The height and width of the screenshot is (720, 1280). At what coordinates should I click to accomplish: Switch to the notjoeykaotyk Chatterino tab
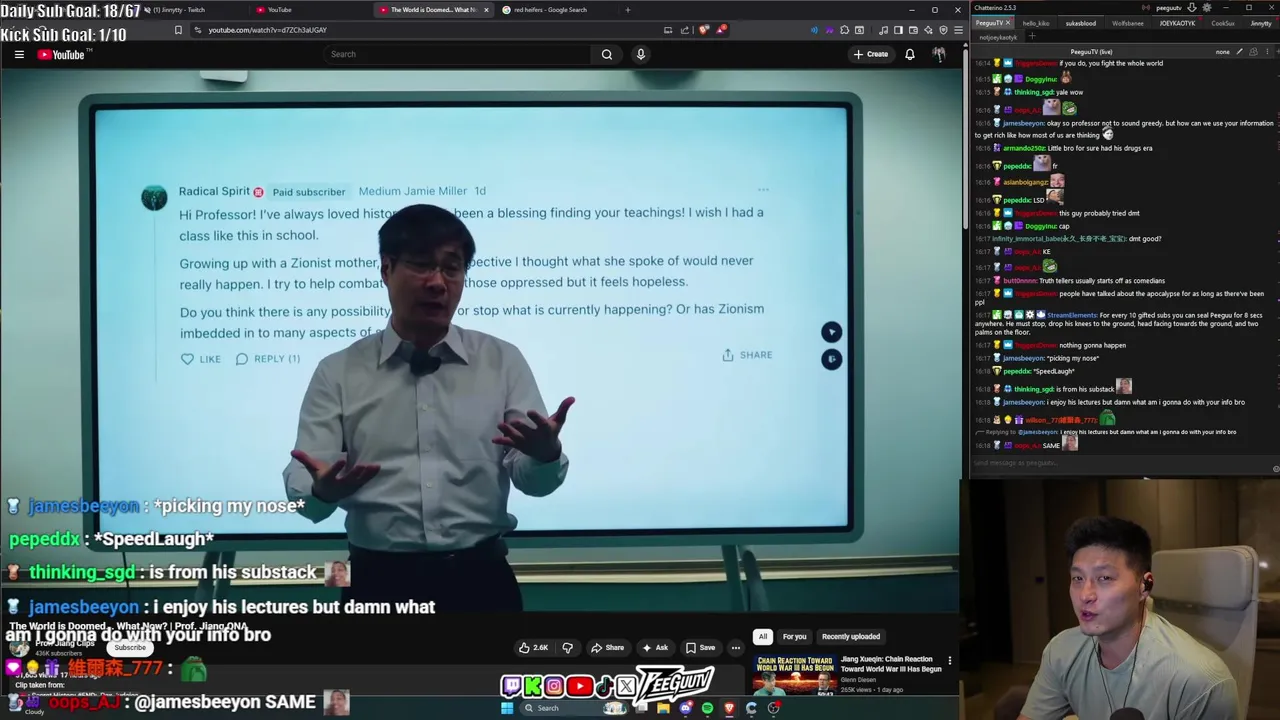[x=998, y=37]
